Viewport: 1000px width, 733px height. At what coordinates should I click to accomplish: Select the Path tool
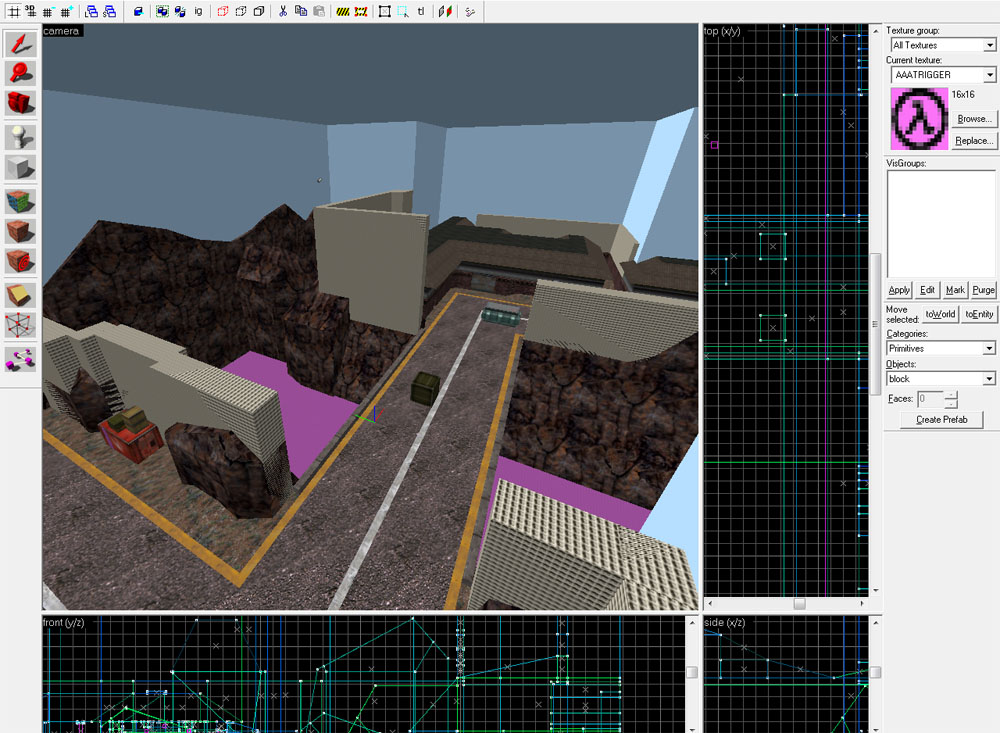pos(20,359)
